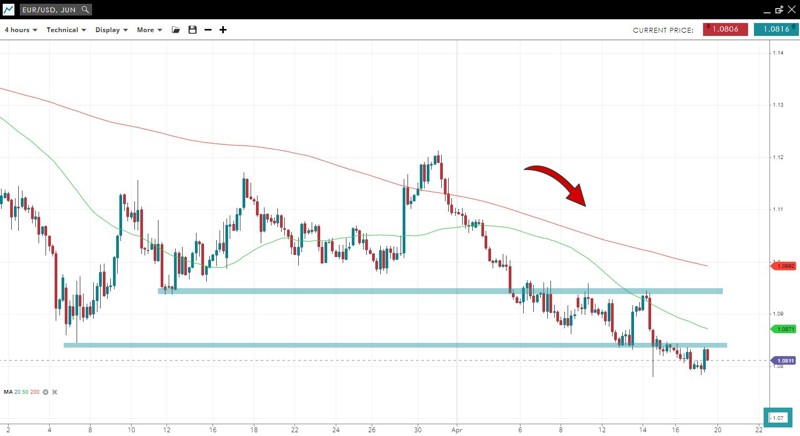The width and height of the screenshot is (800, 436).
Task: Click the chart logo icon in title bar
Action: [x=8, y=9]
